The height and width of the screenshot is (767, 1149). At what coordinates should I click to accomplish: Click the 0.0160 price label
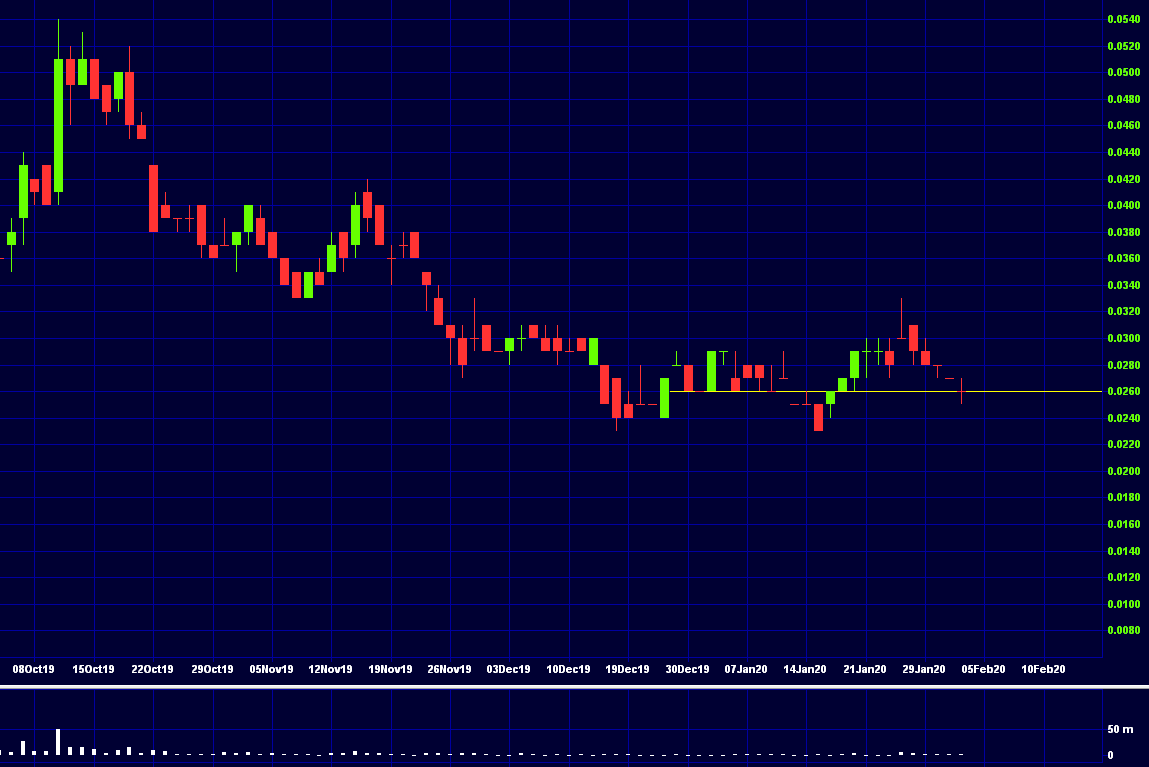coord(1123,525)
